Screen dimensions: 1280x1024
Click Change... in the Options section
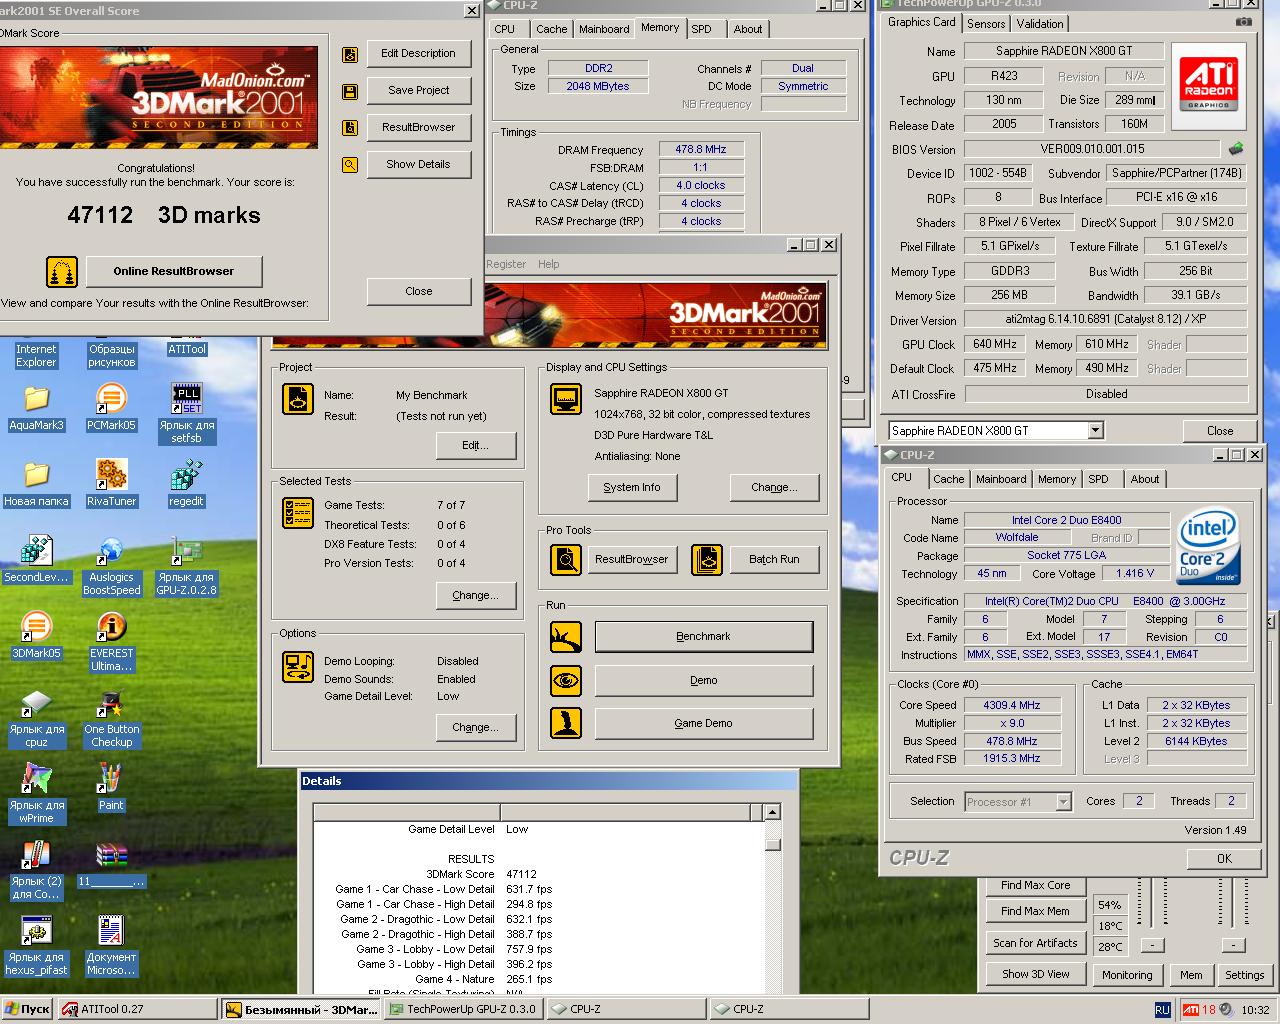476,728
